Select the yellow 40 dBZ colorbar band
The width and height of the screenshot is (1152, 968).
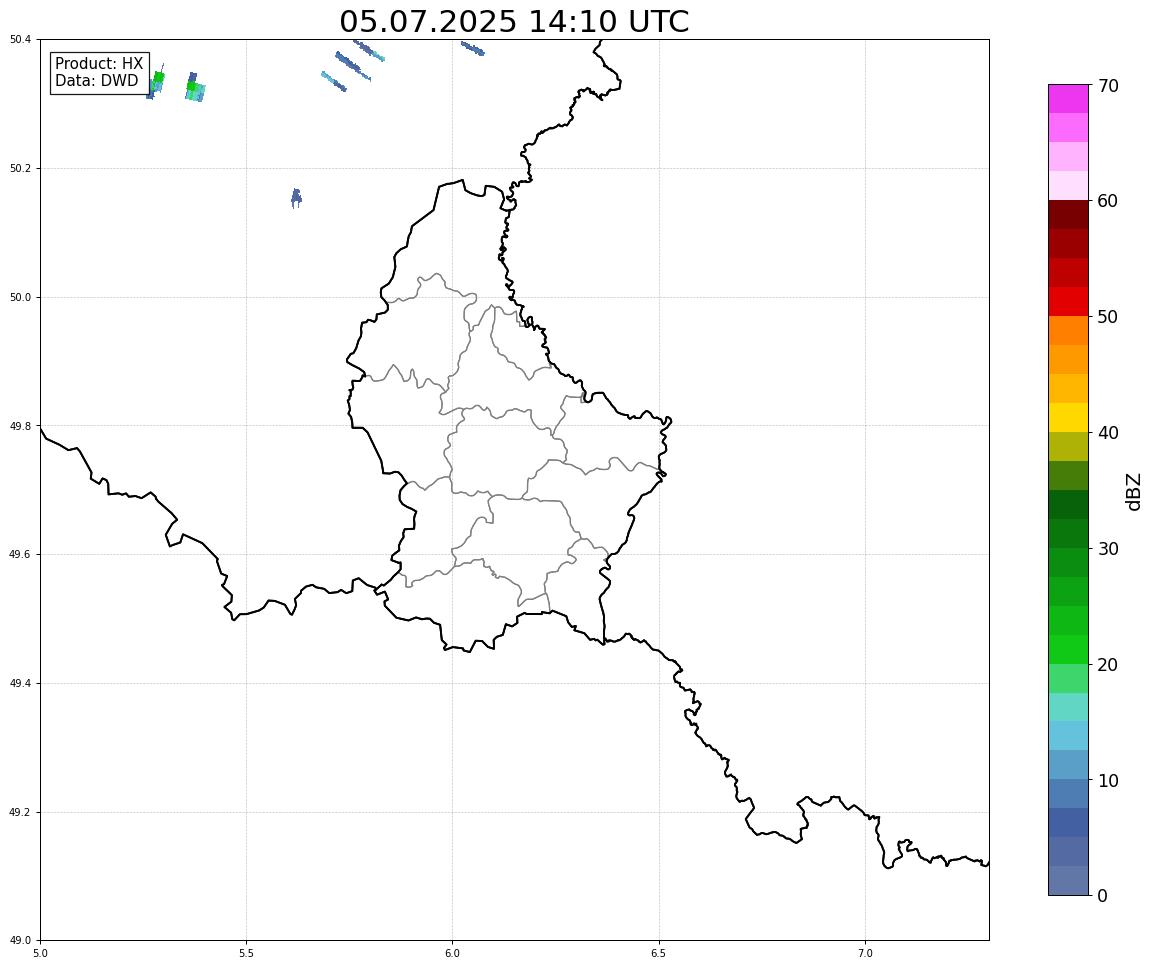tap(1068, 417)
